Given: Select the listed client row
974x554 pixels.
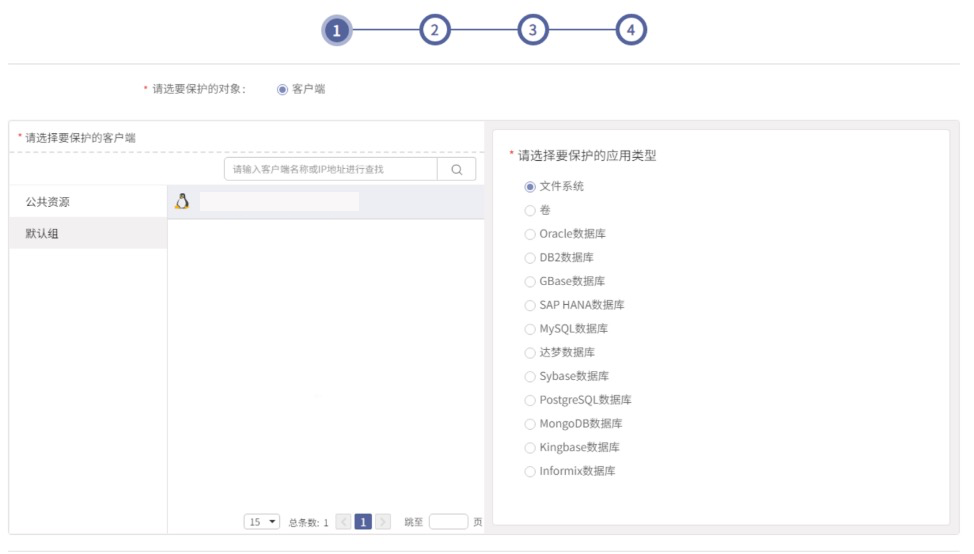Looking at the screenshot, I should tap(325, 202).
